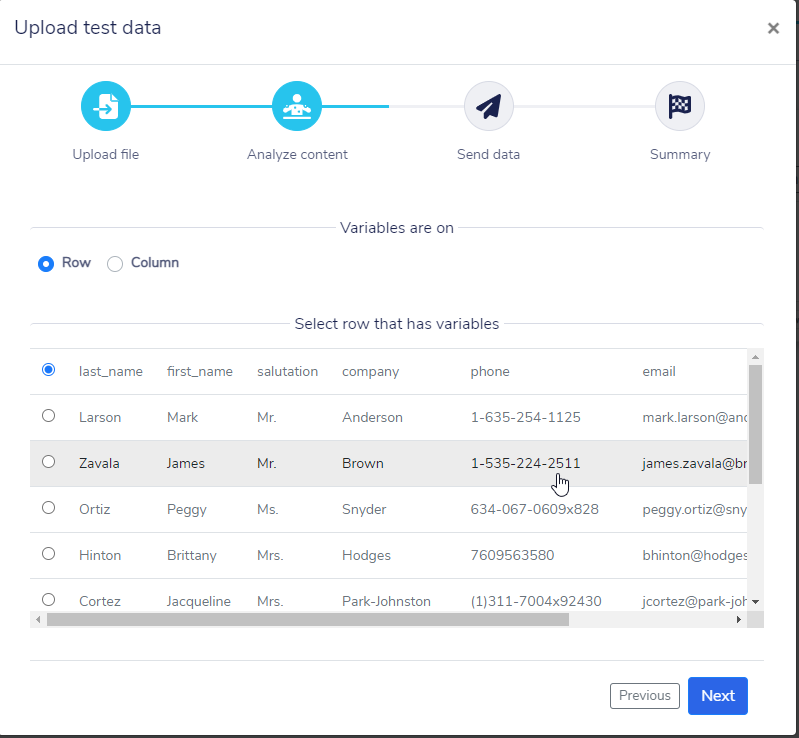Click the 'Brittany' first name cell
The height and width of the screenshot is (738, 799).
(192, 556)
